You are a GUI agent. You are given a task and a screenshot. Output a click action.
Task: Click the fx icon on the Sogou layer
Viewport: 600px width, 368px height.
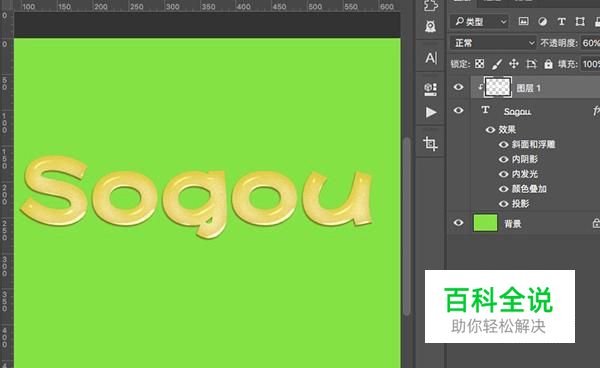point(596,111)
